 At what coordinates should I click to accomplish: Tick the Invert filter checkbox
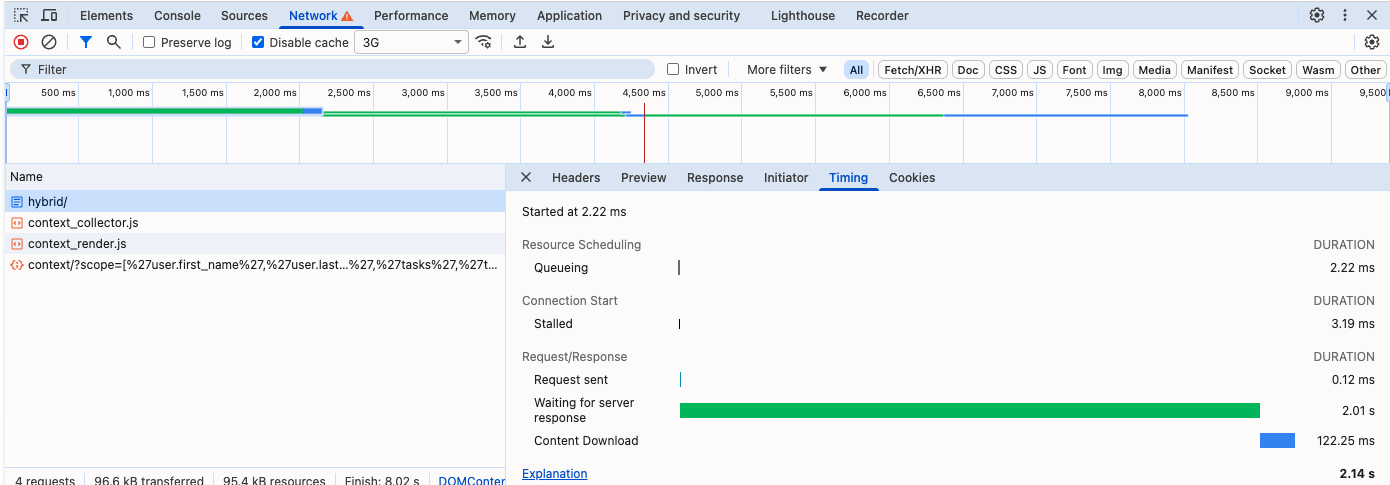[x=673, y=70]
